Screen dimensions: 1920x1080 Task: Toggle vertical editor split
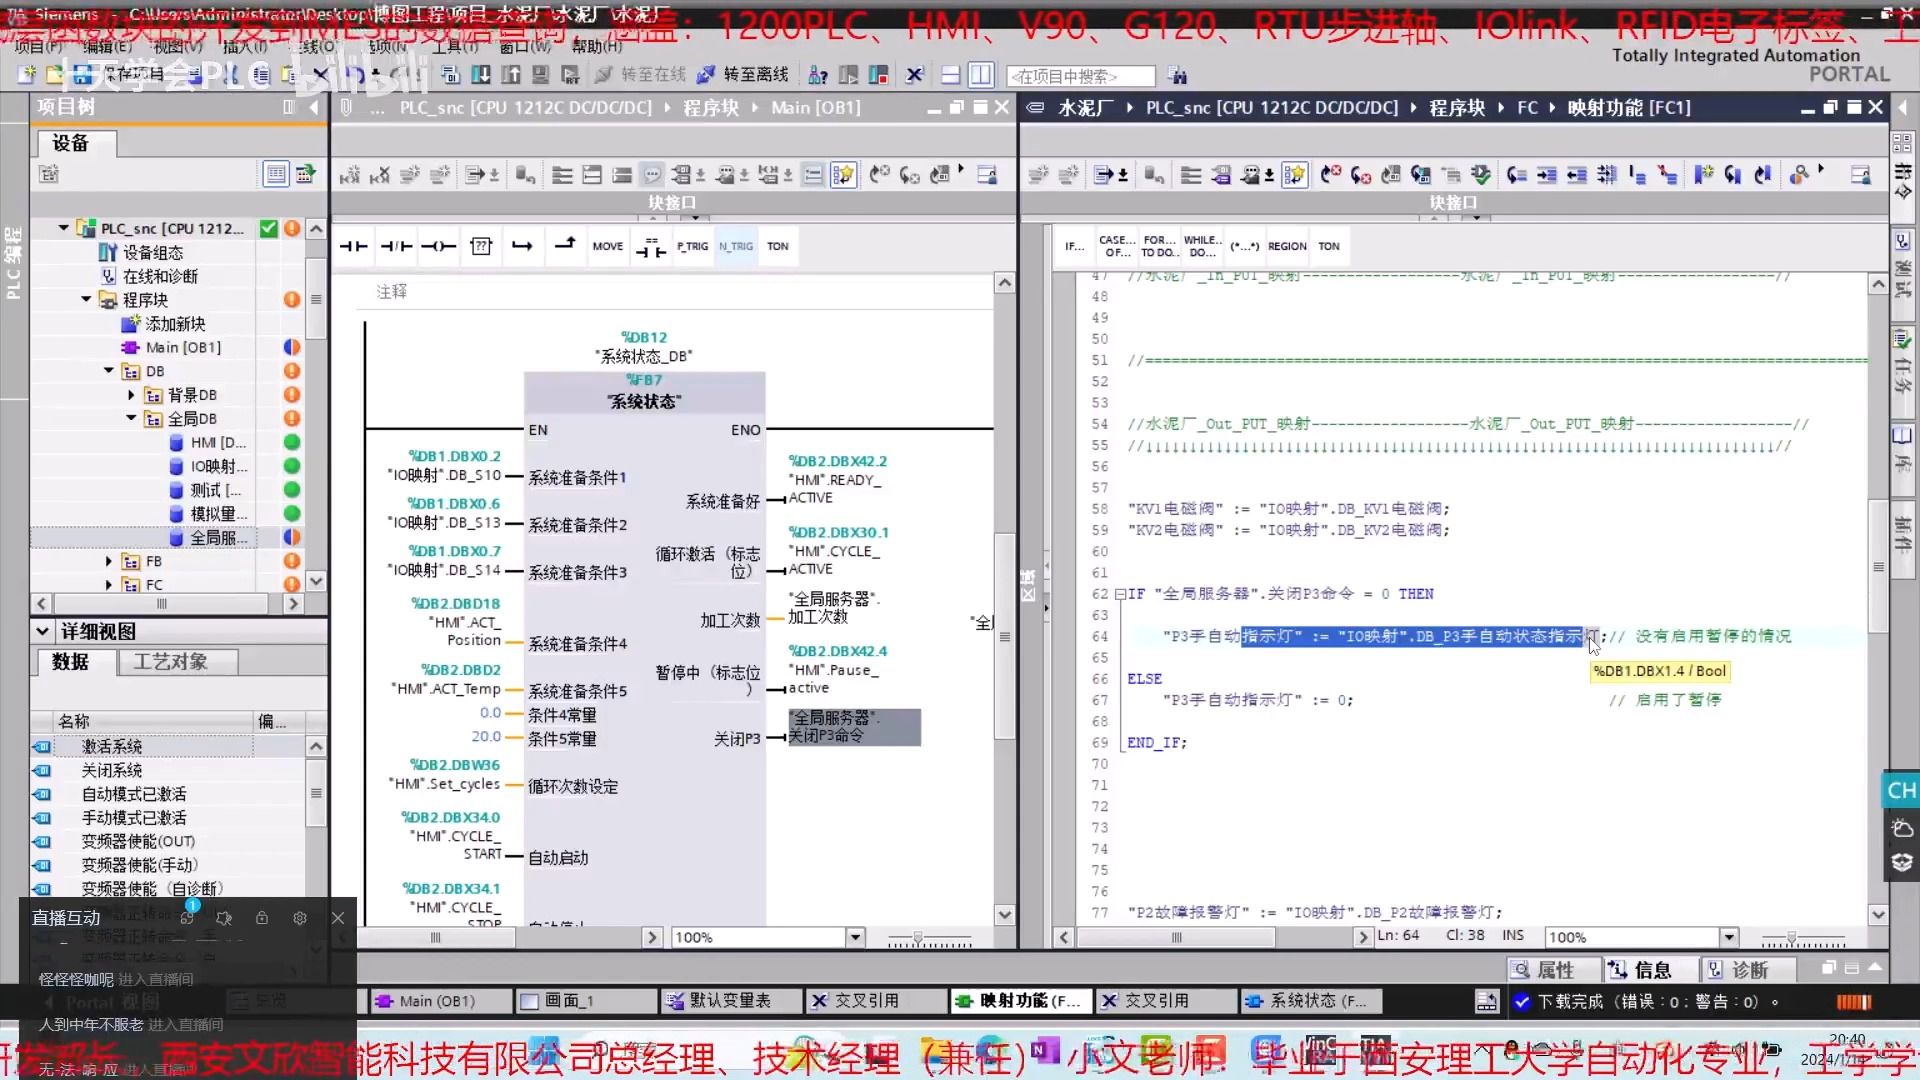coord(981,75)
